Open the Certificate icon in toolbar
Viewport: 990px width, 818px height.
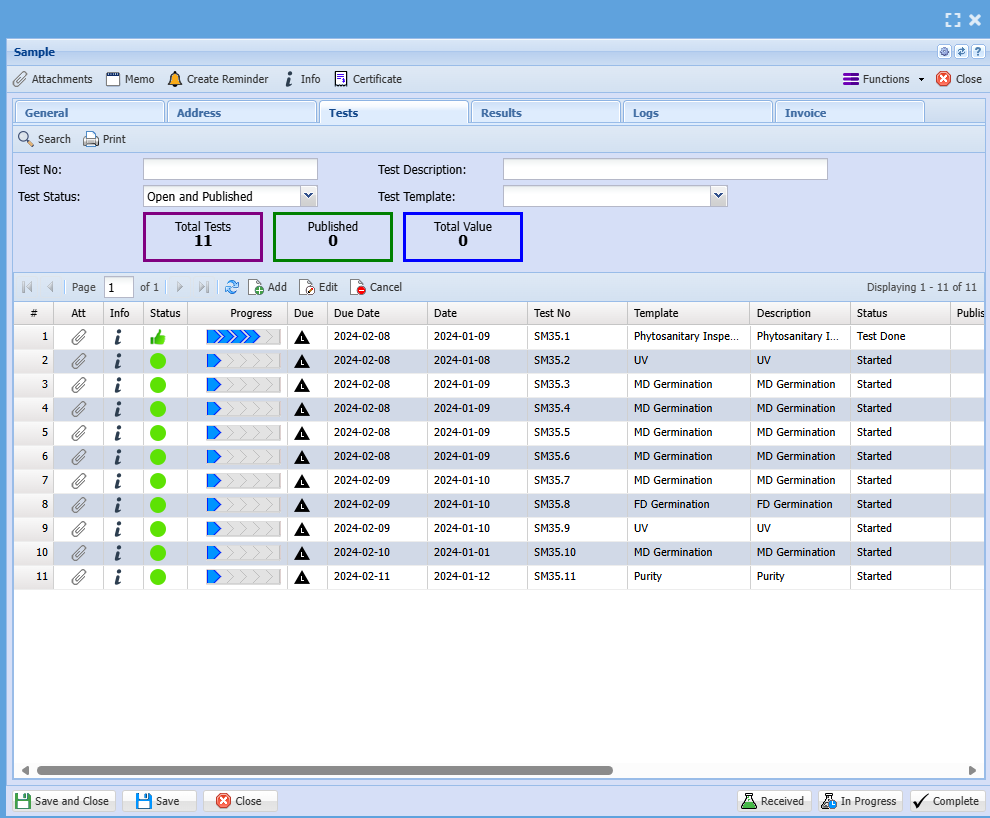[342, 79]
